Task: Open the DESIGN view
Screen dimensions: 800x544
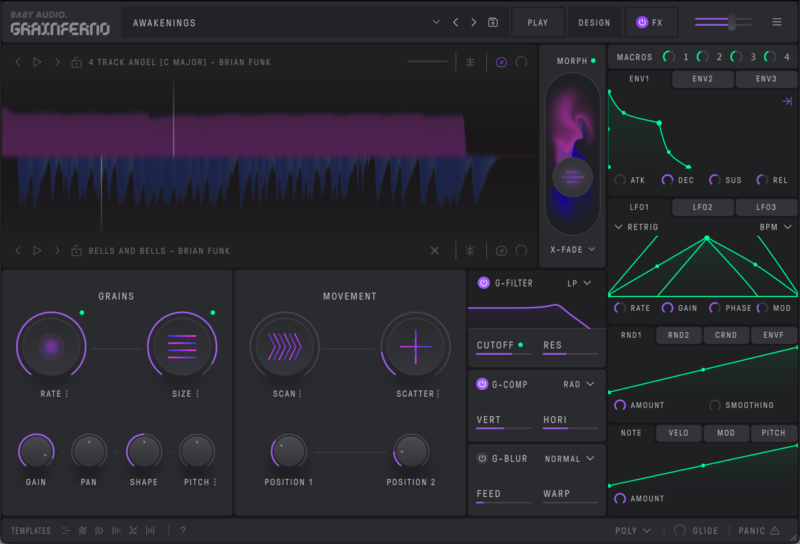Action: coord(594,22)
